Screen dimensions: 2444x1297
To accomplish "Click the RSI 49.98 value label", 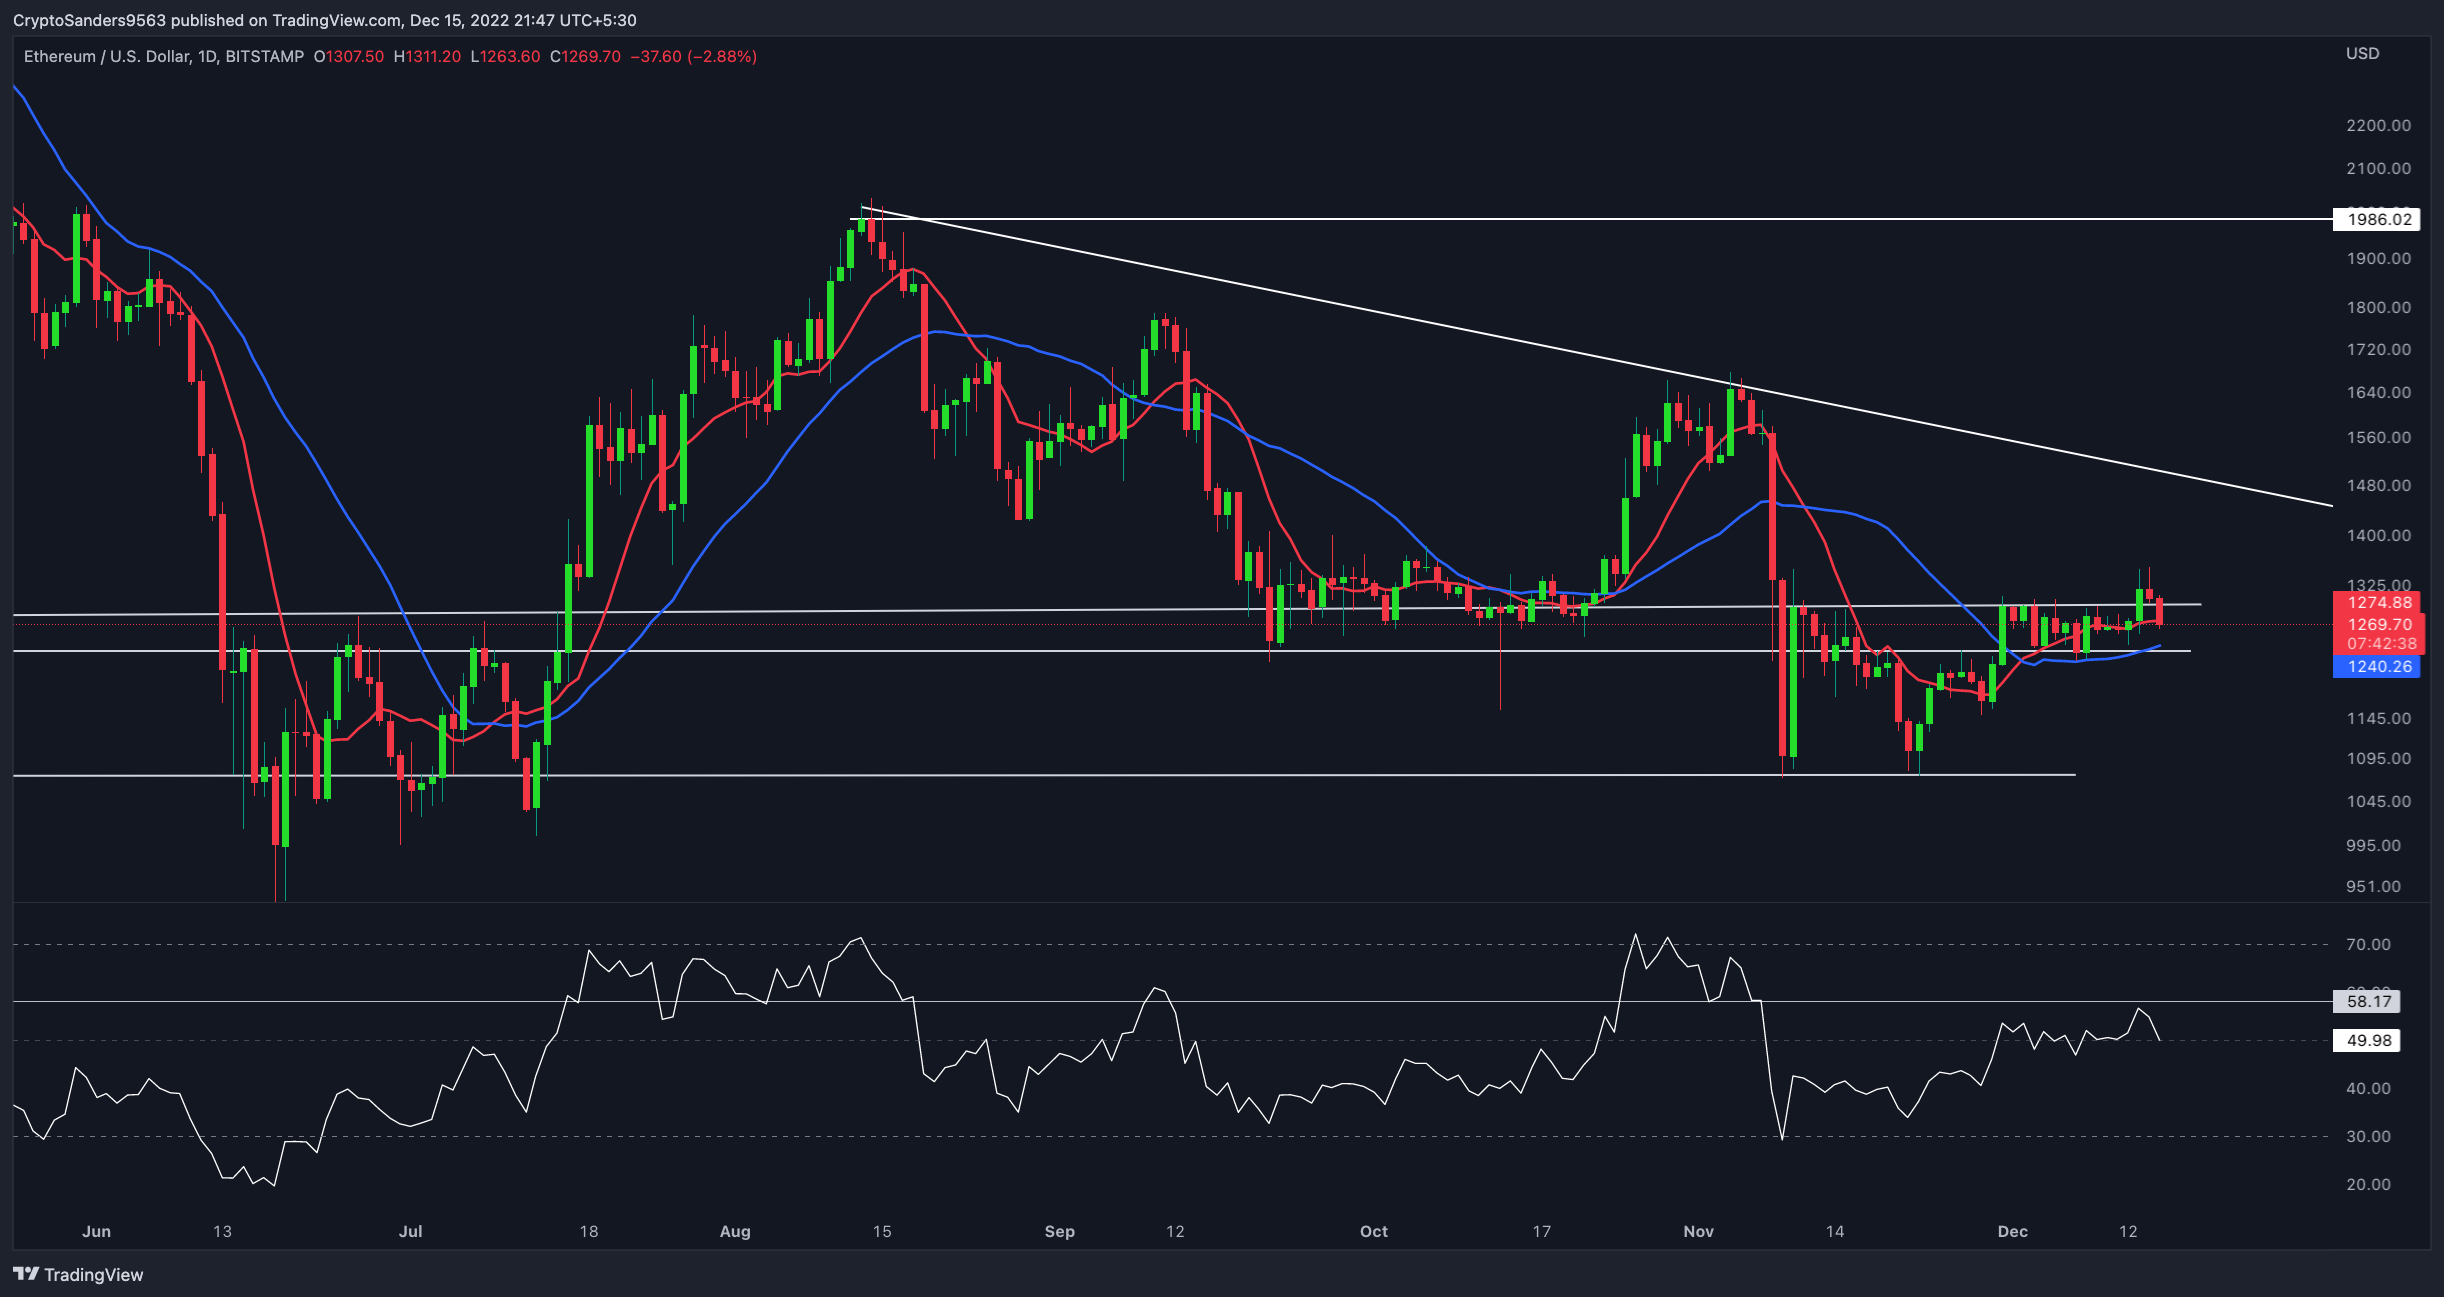I will coord(2368,1040).
